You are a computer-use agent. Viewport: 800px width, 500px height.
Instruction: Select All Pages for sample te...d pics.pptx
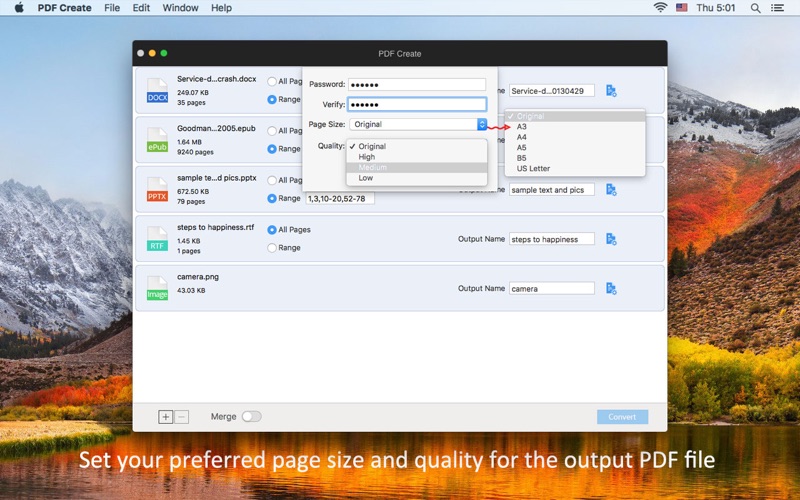(x=272, y=180)
